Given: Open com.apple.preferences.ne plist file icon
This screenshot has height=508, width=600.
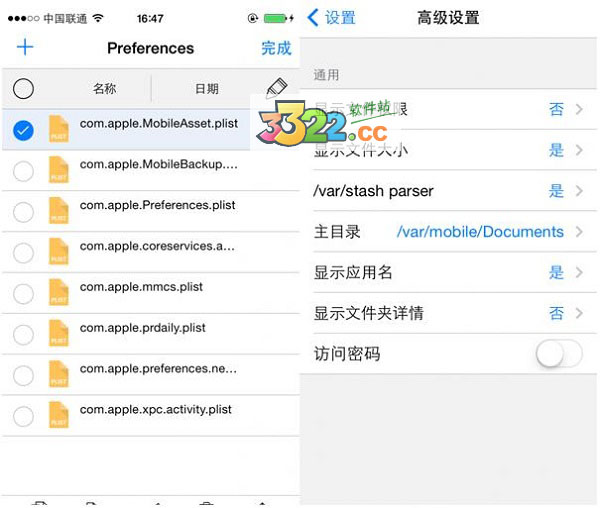Looking at the screenshot, I should tap(59, 374).
